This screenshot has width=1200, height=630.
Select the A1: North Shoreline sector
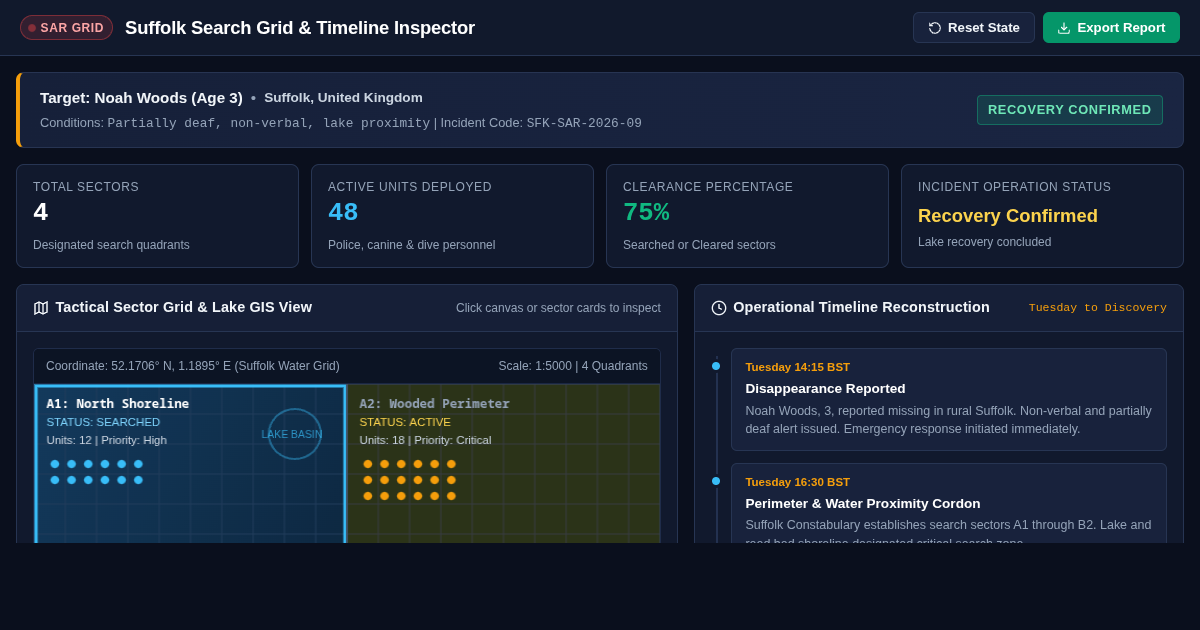coord(190,464)
